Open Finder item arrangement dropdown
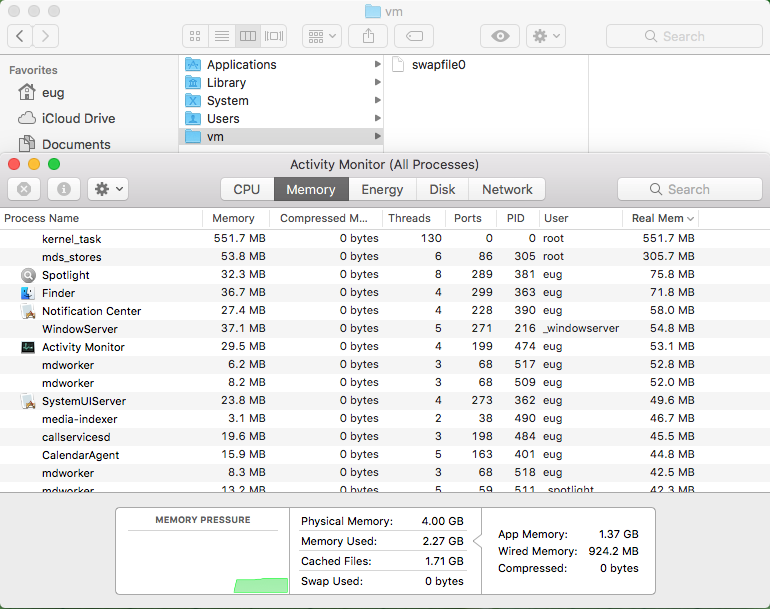The image size is (770, 609). coord(322,36)
